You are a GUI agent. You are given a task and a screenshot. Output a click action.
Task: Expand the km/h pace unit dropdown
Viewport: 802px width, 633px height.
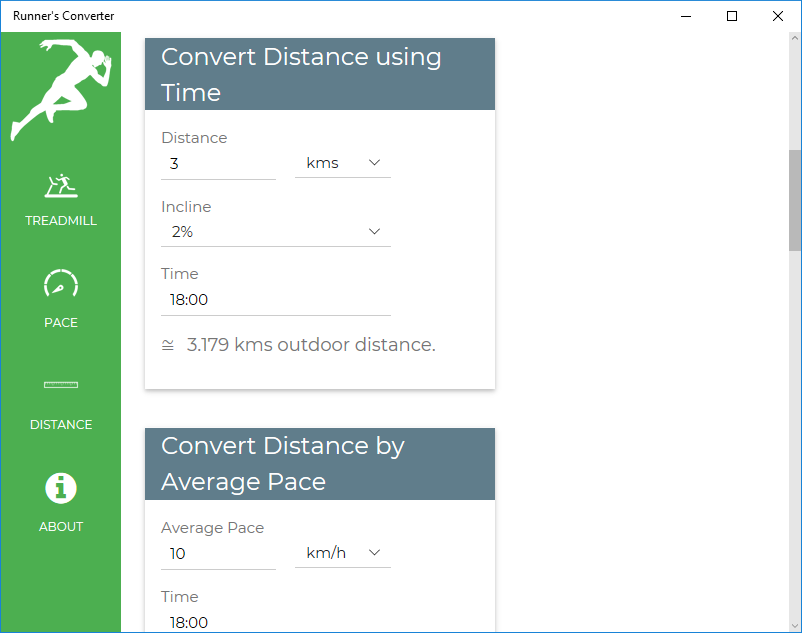tap(343, 553)
